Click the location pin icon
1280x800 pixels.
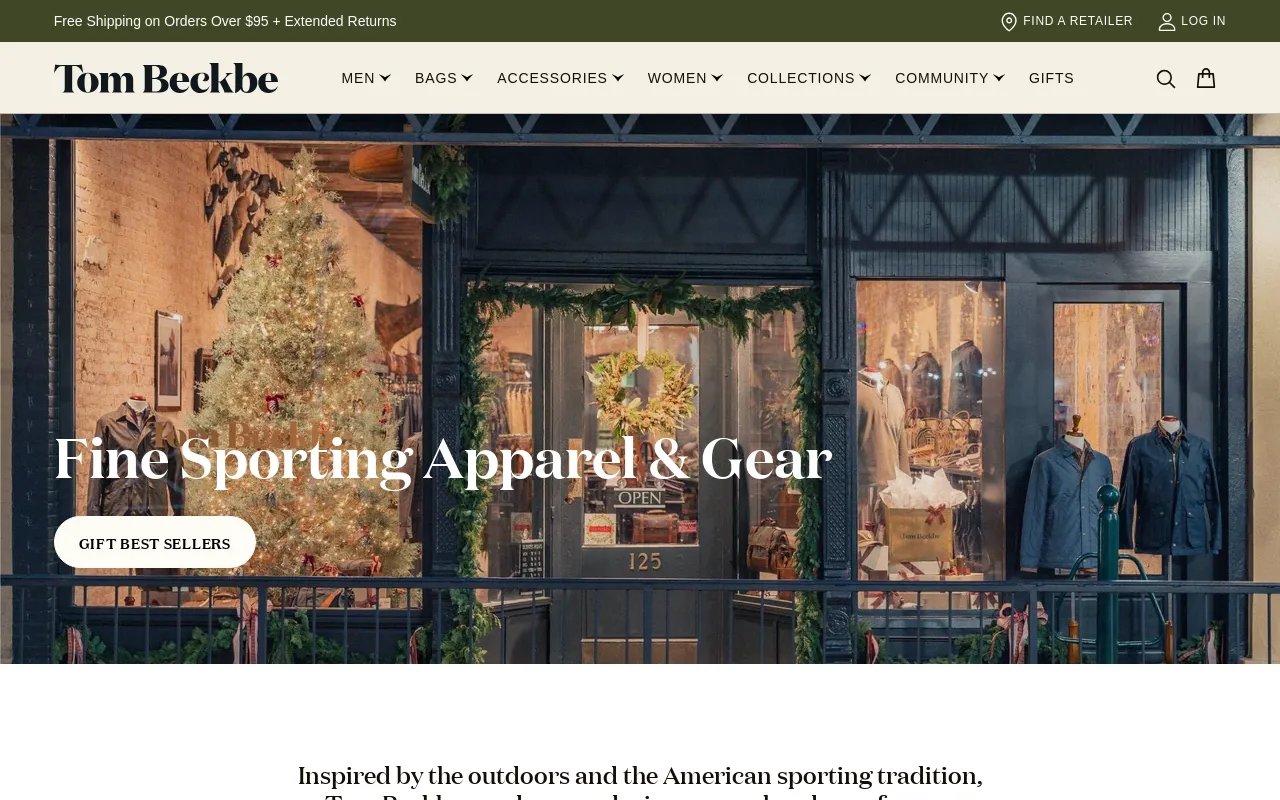pos(1009,22)
